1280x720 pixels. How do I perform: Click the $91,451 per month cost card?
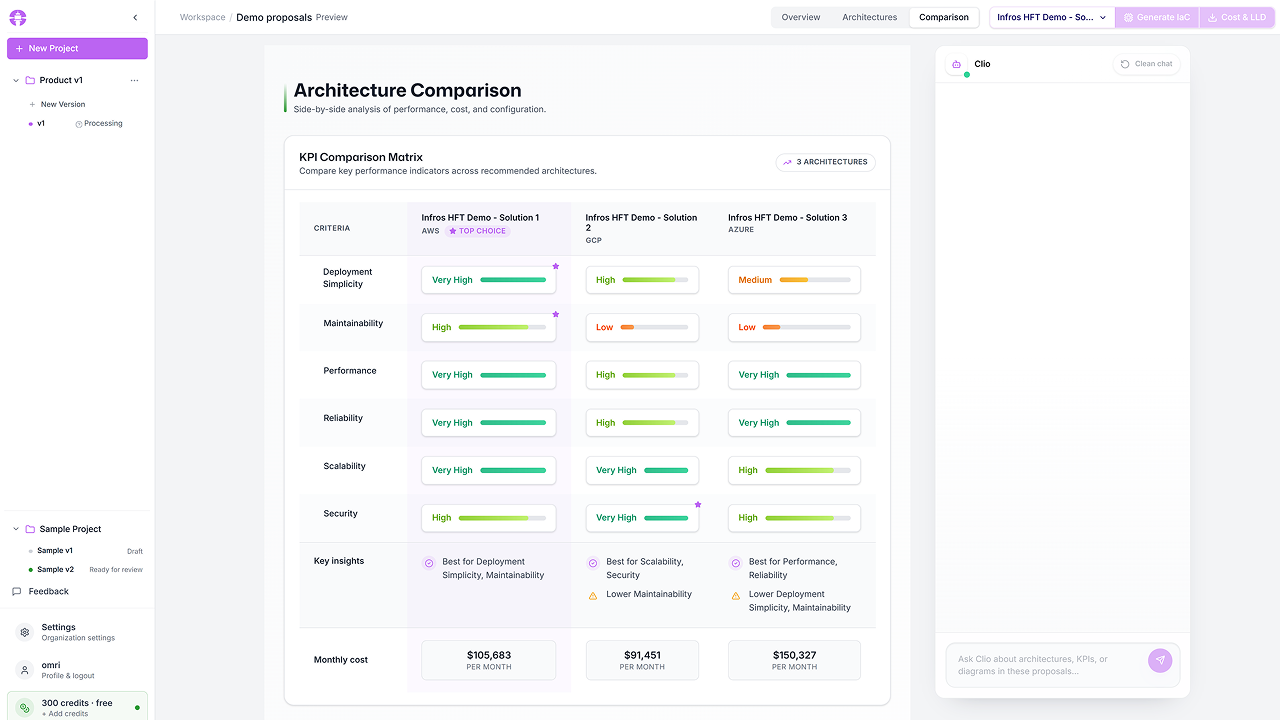tap(642, 660)
